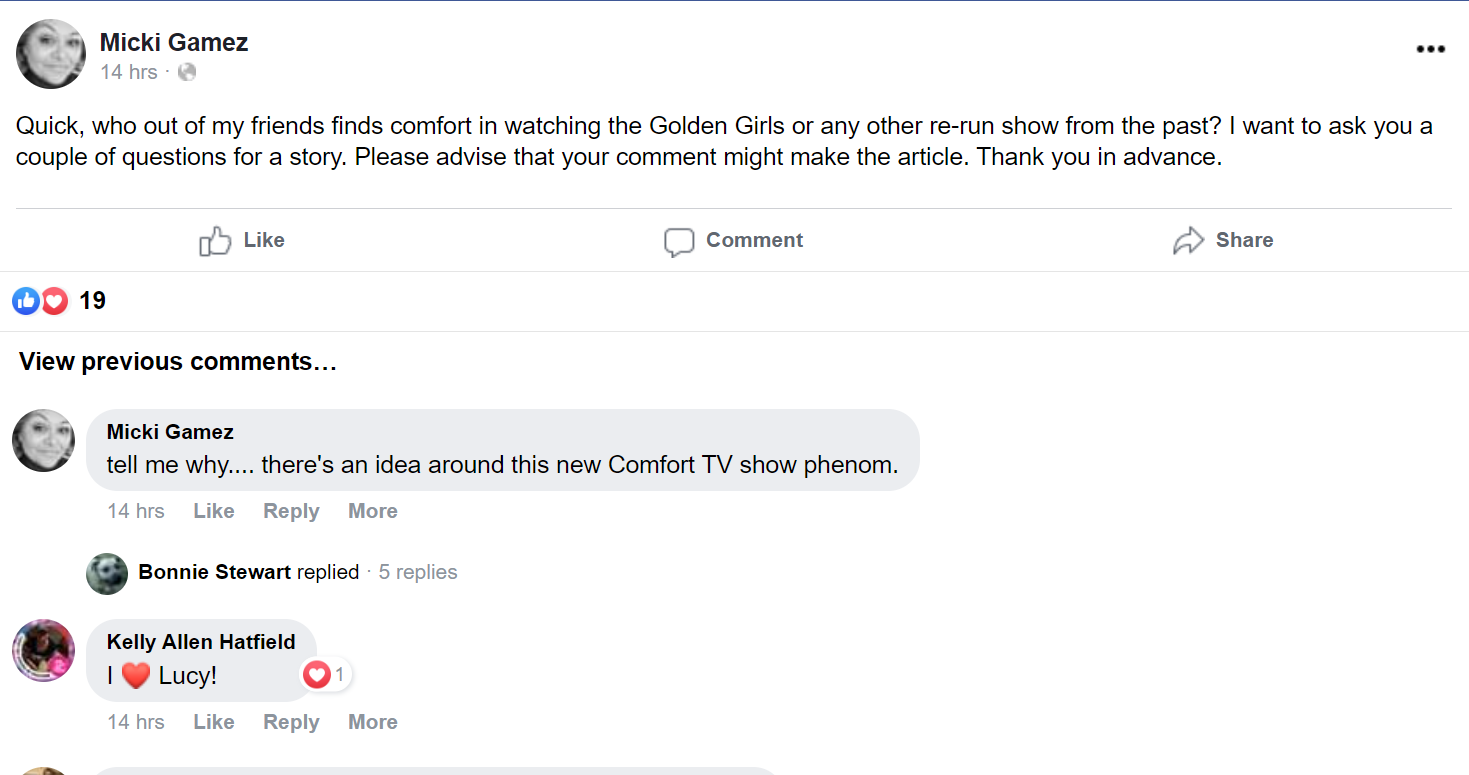The image size is (1469, 775).
Task: Click the public globe privacy icon
Action: (x=187, y=72)
